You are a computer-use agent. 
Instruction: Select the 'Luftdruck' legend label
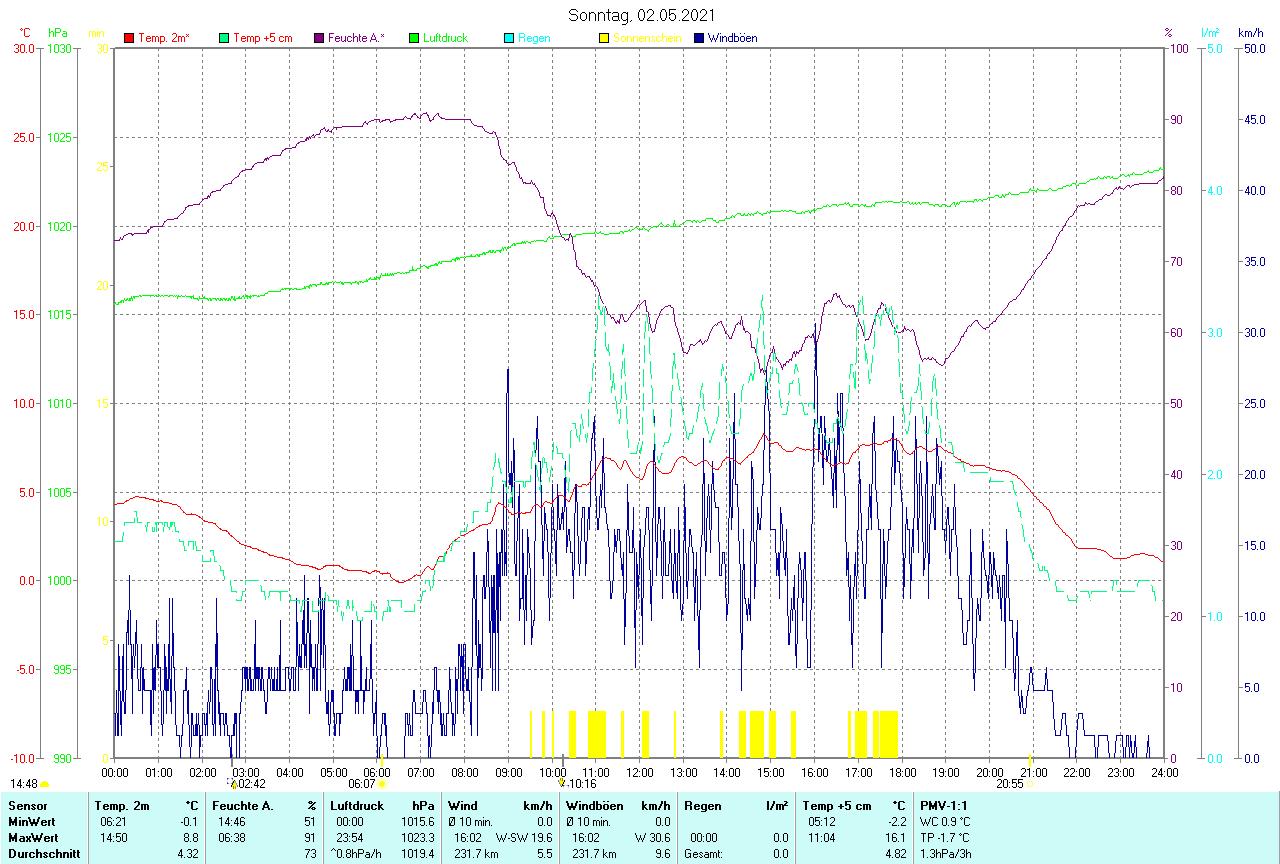point(445,38)
